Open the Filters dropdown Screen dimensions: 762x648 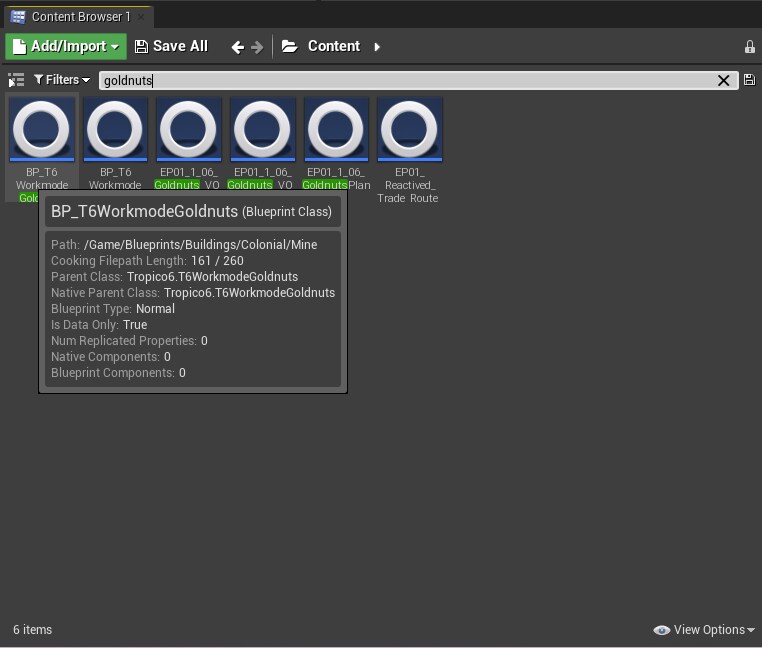(62, 80)
